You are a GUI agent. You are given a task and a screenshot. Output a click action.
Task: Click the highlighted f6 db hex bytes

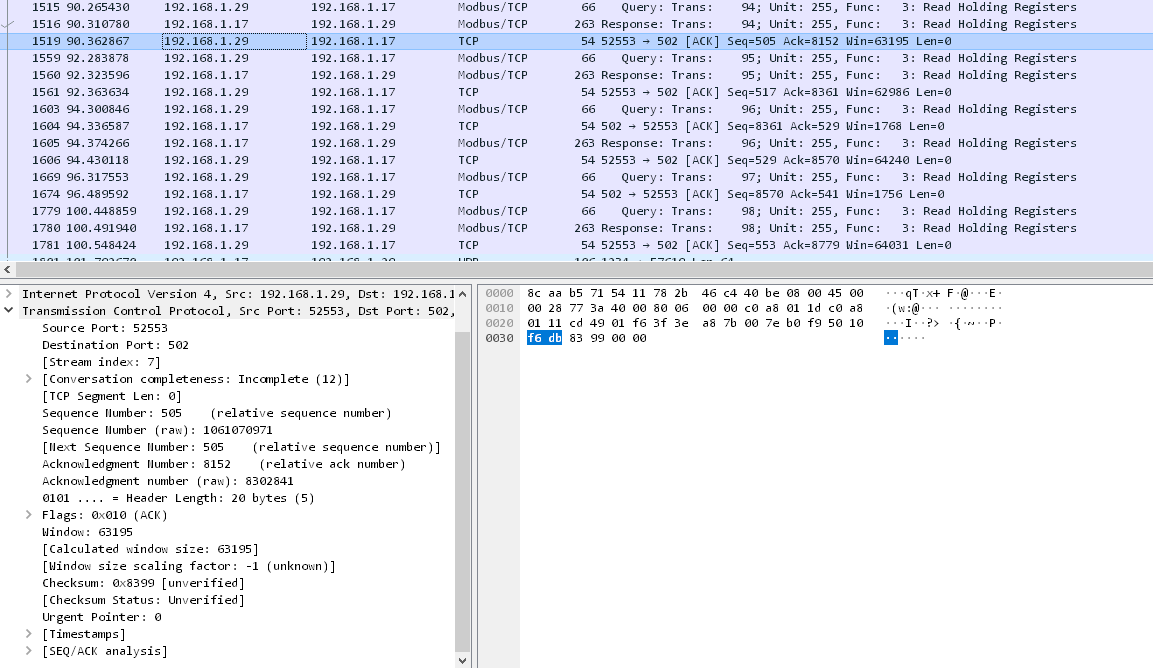pos(544,338)
